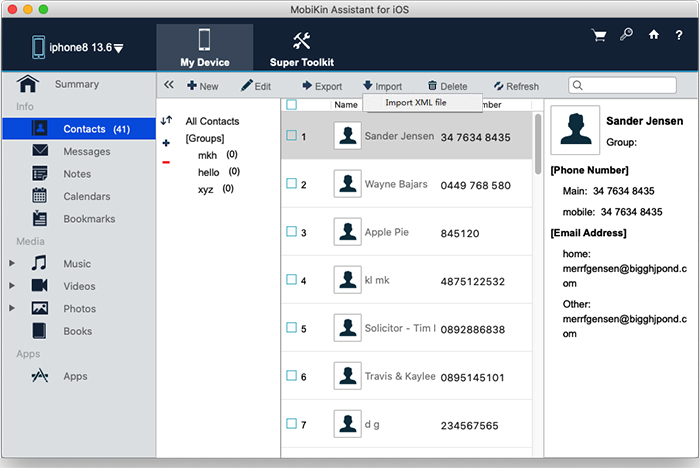Click Delete button

(x=447, y=86)
